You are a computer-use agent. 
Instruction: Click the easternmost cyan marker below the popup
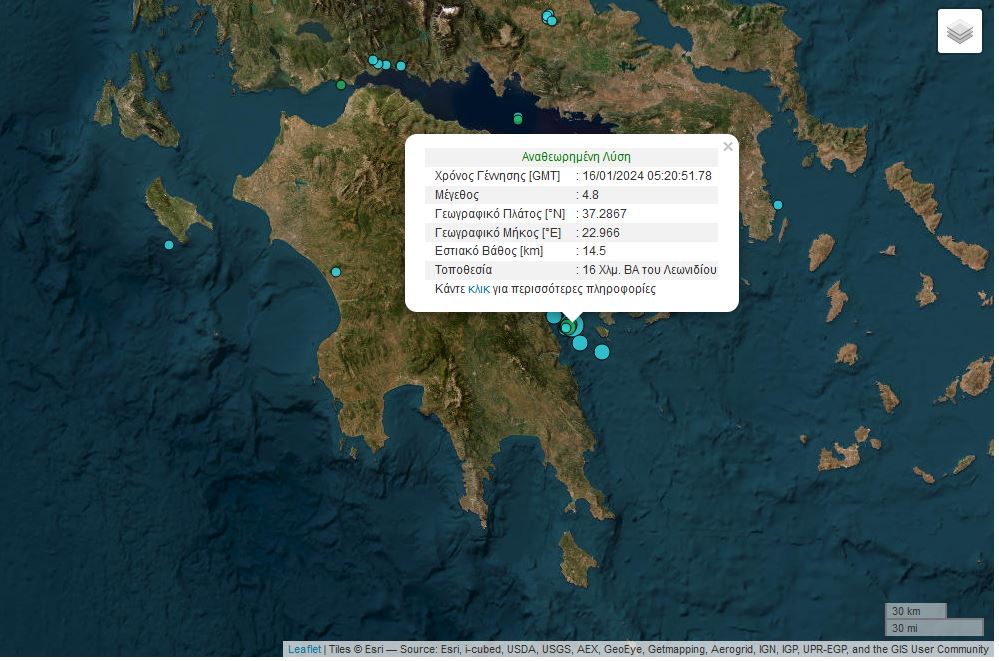click(602, 351)
